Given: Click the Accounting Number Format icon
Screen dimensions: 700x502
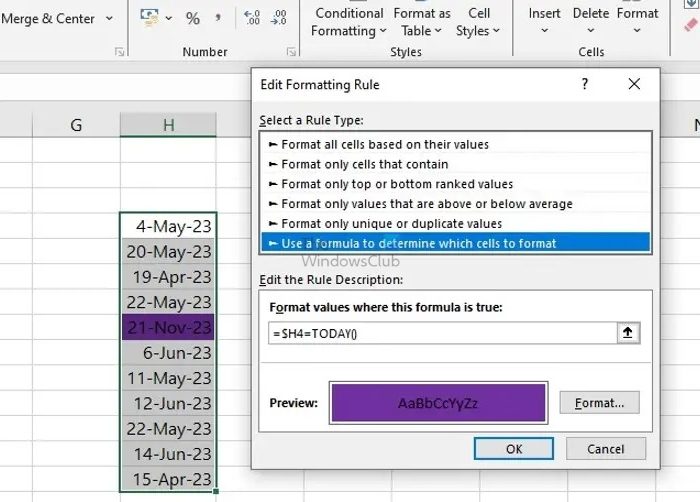Looking at the screenshot, I should pos(149,18).
